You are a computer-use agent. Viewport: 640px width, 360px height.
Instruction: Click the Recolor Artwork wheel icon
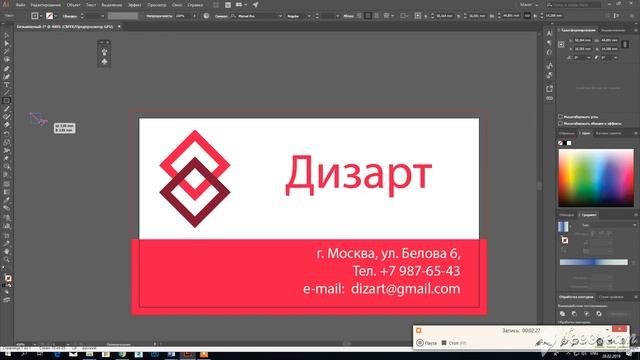[206, 16]
